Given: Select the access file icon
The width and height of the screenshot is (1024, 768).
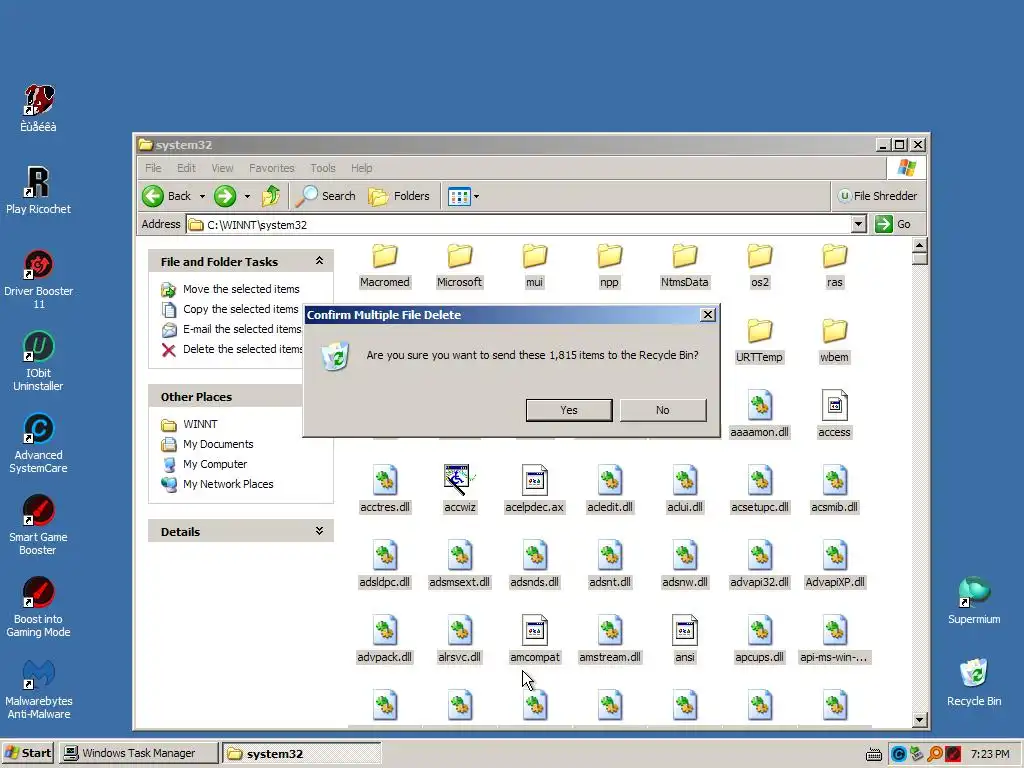Looking at the screenshot, I should [835, 406].
